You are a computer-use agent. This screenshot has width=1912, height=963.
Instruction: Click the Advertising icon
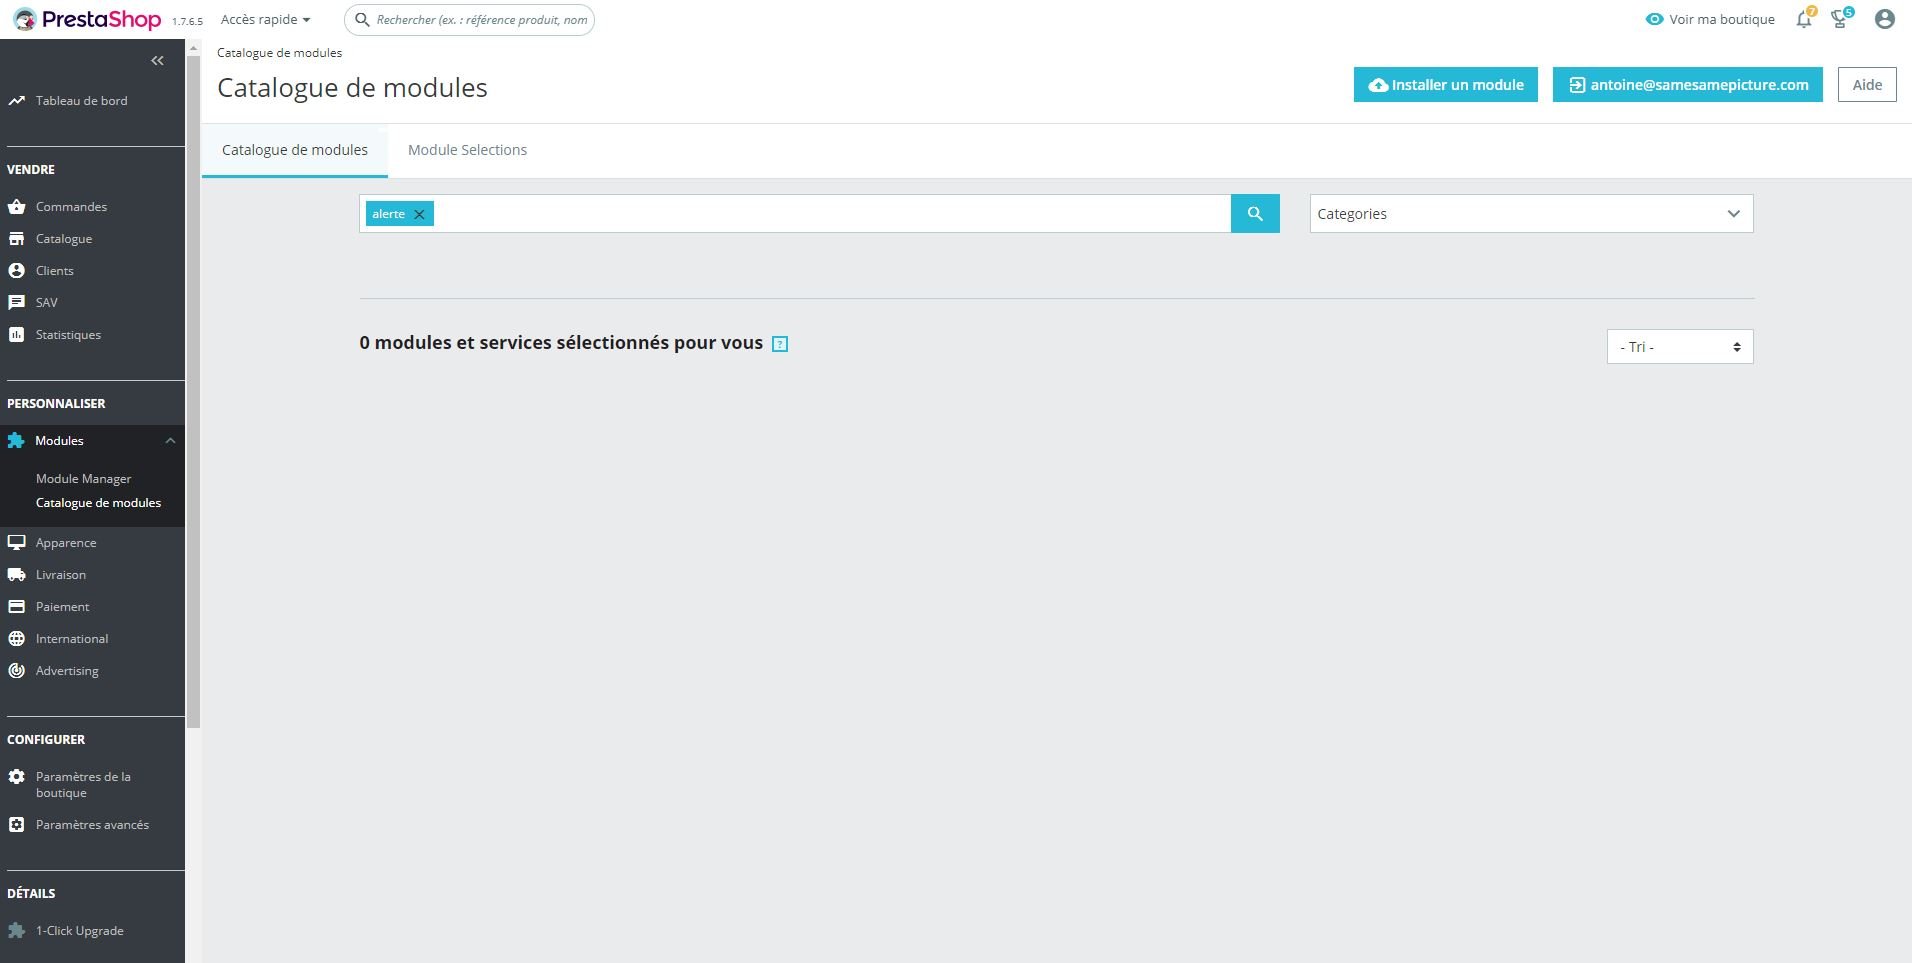[x=16, y=671]
